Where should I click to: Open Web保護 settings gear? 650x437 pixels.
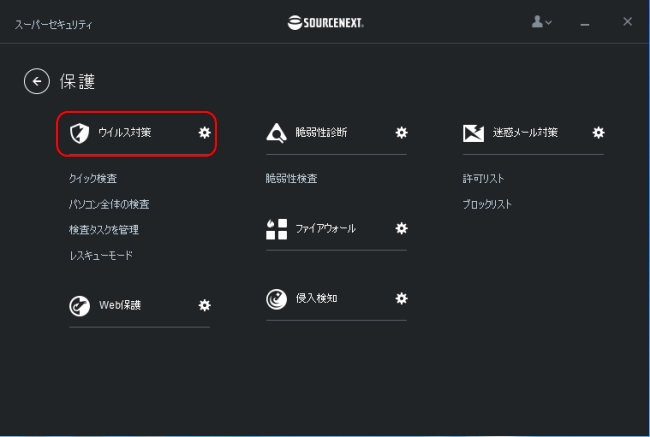coord(204,306)
